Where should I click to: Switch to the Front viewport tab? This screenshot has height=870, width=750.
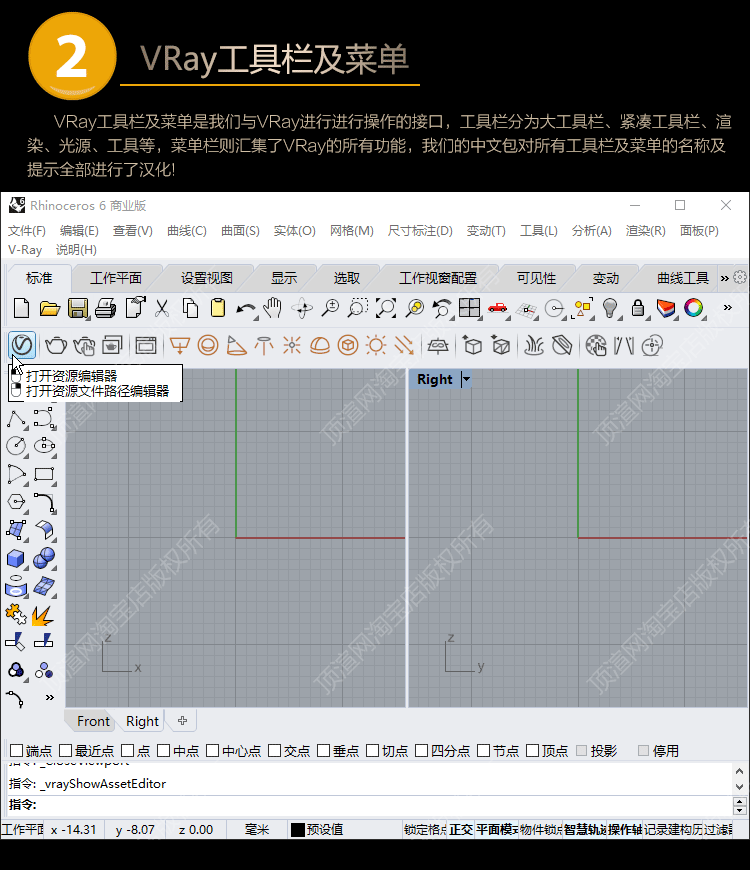tap(93, 721)
